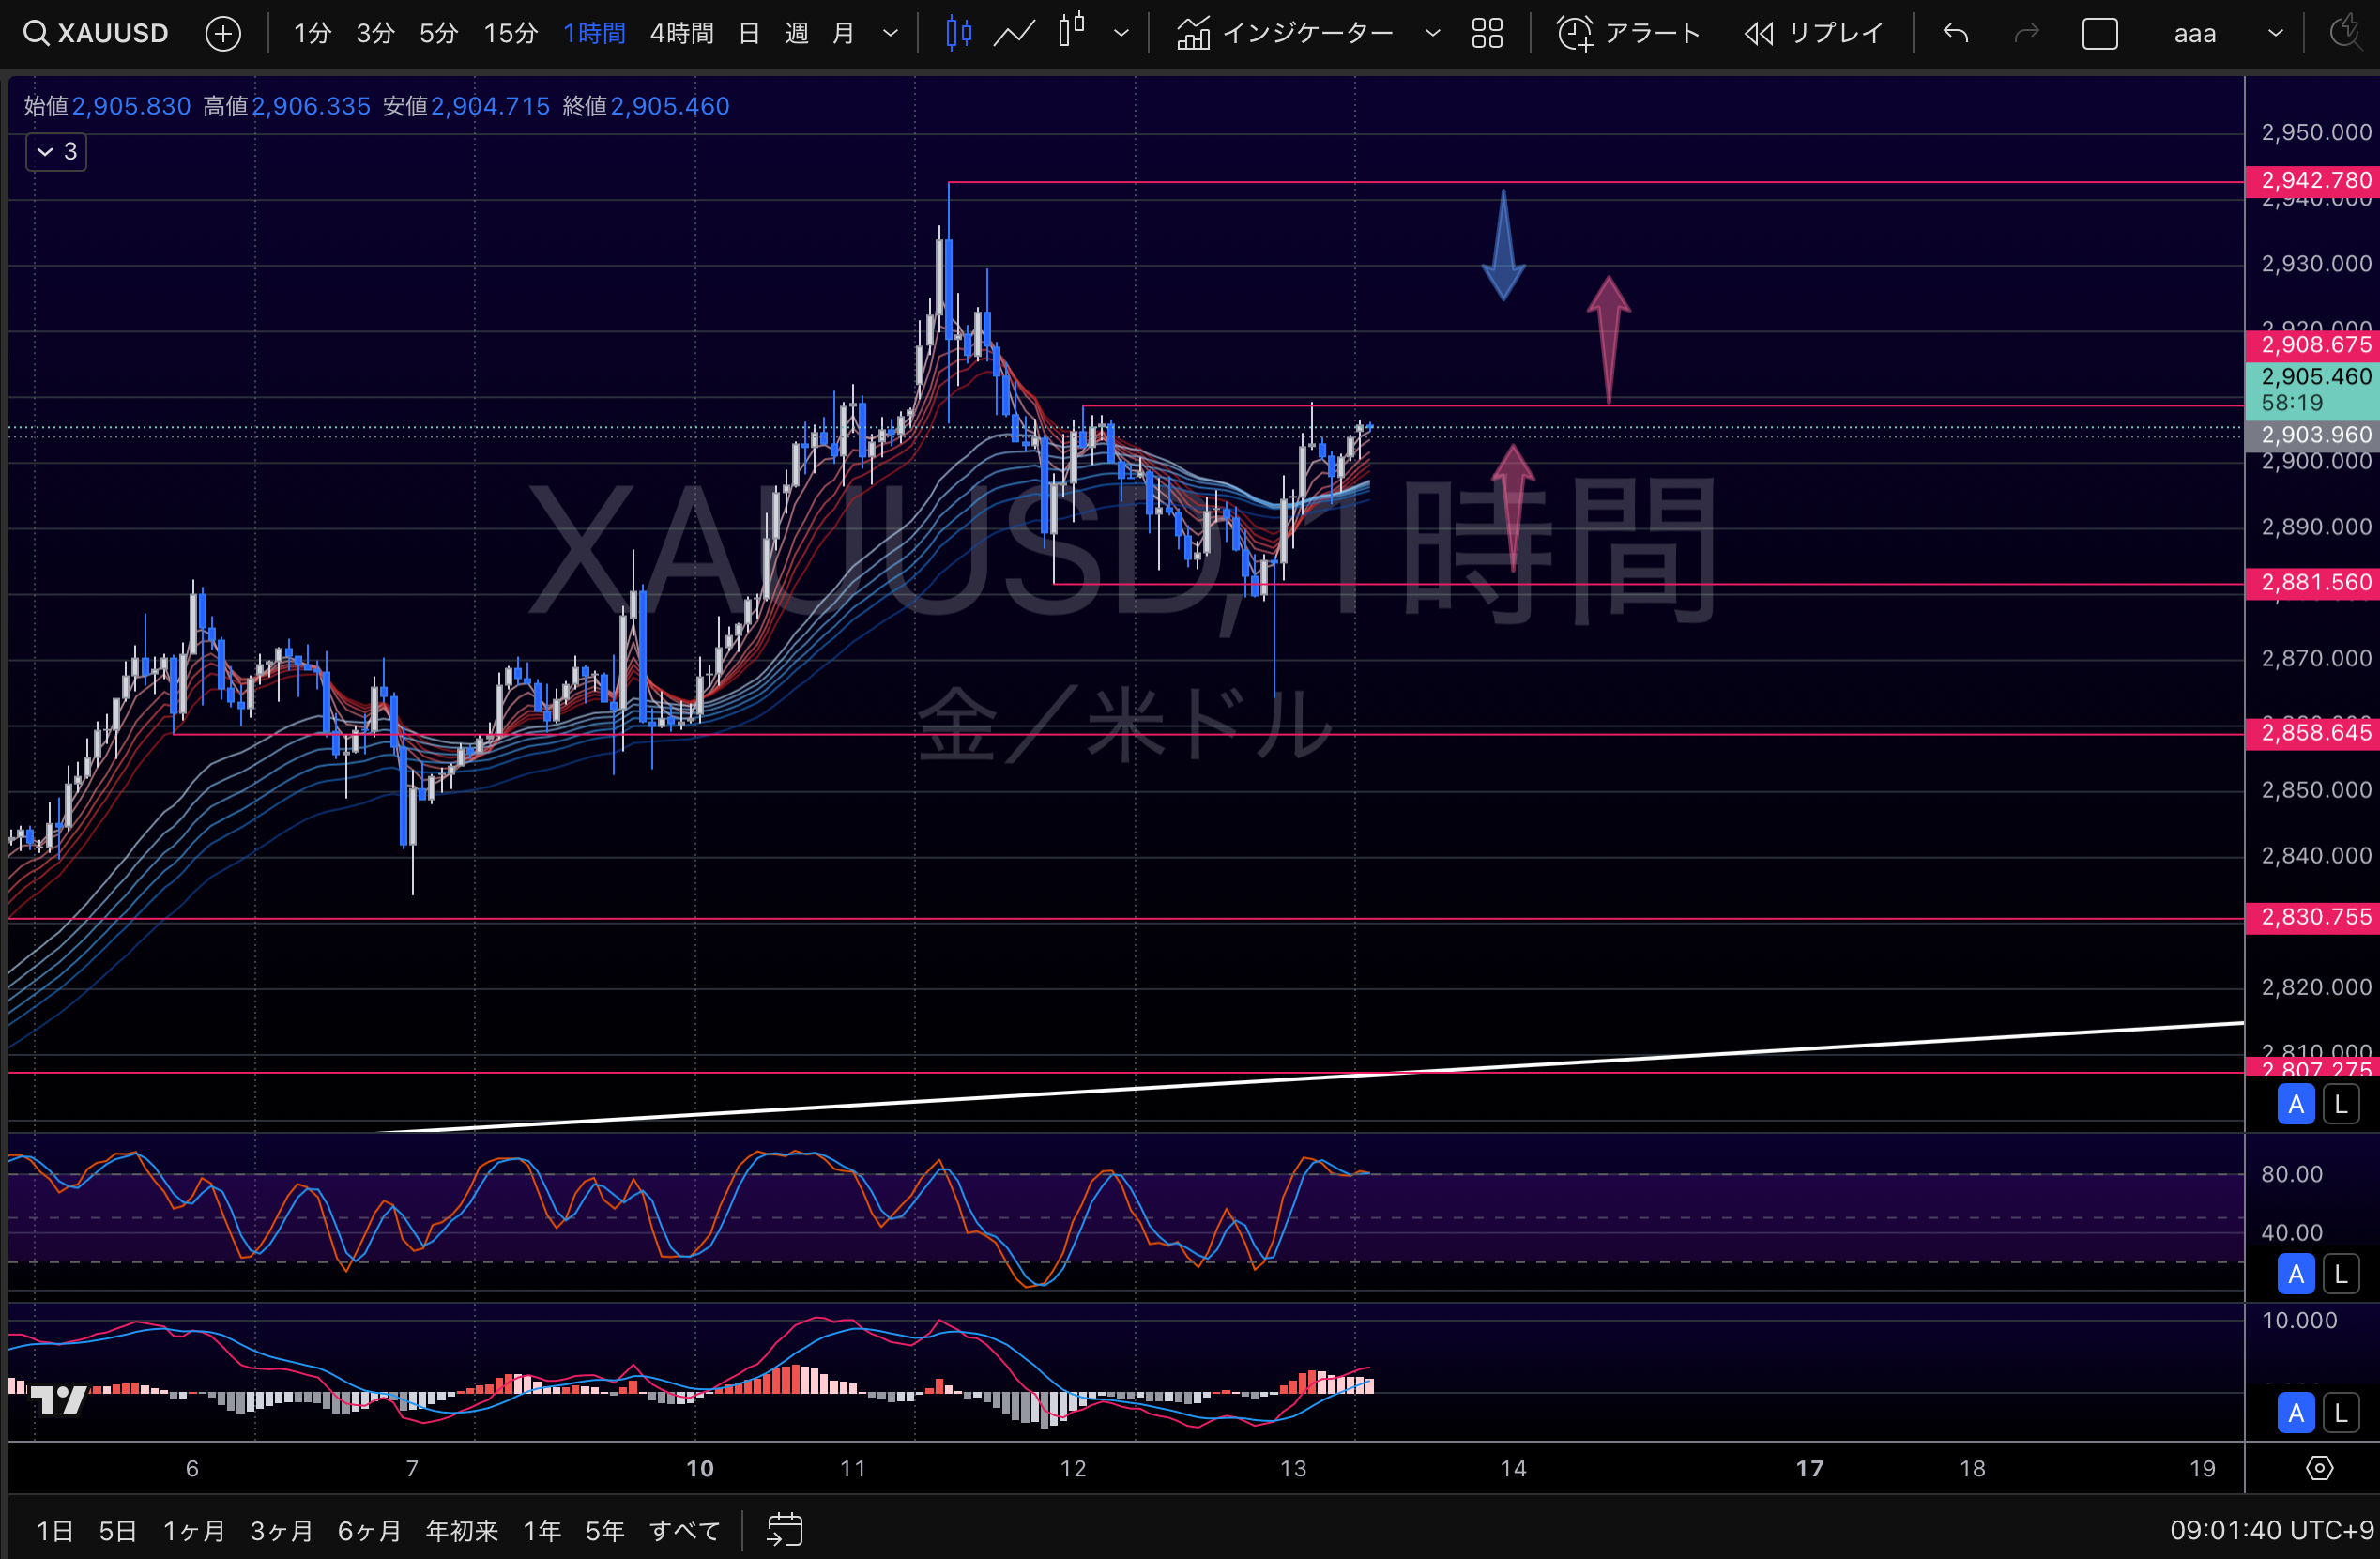Create an アラート alert

click(1628, 34)
